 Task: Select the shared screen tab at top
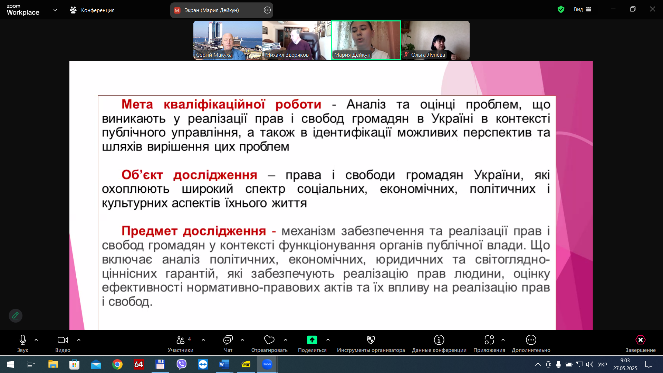click(221, 10)
